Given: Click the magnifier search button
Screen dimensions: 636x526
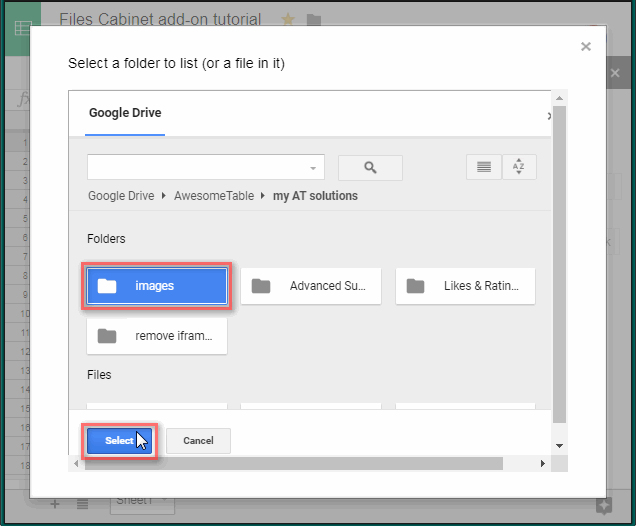Looking at the screenshot, I should coord(370,168).
